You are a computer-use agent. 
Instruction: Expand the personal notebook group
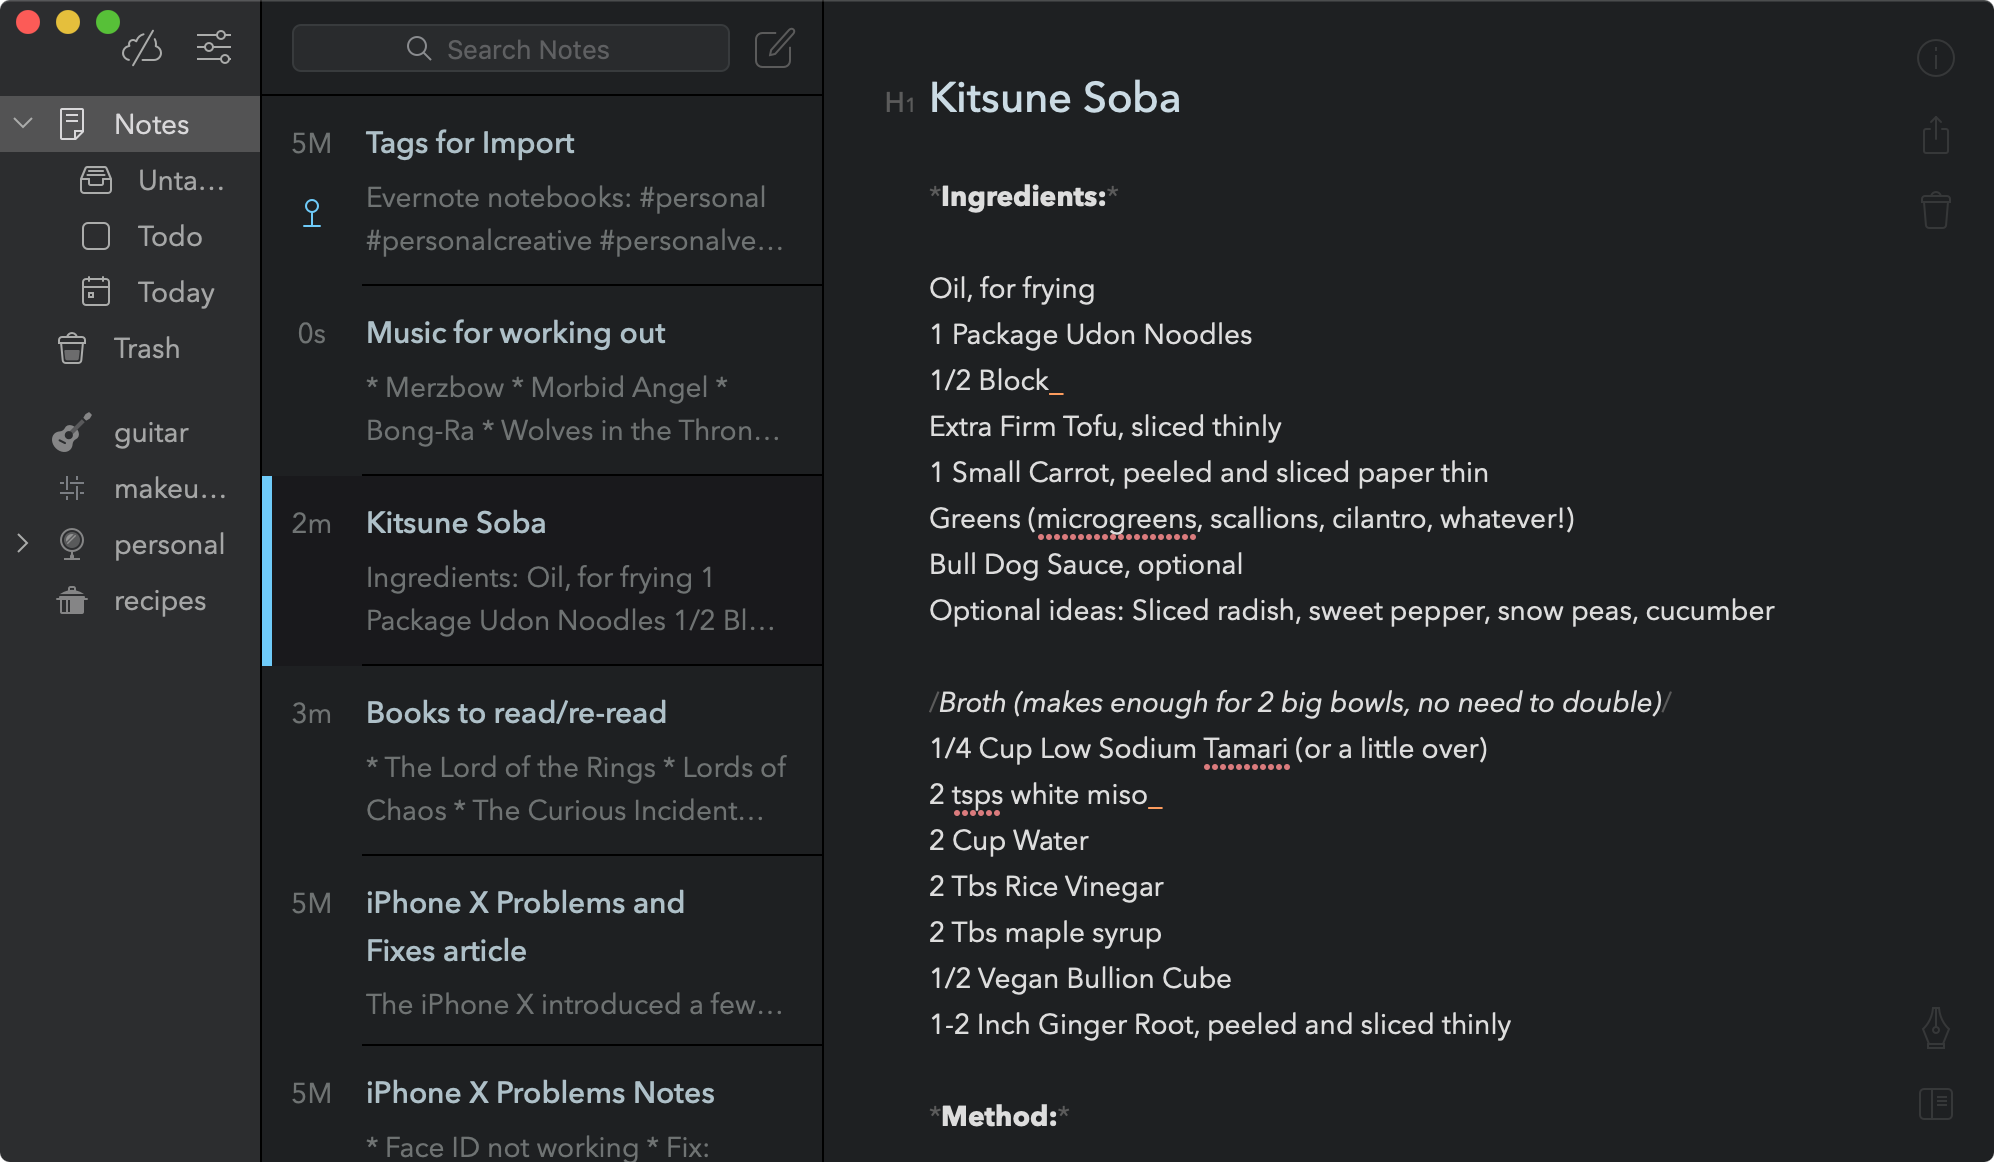21,544
